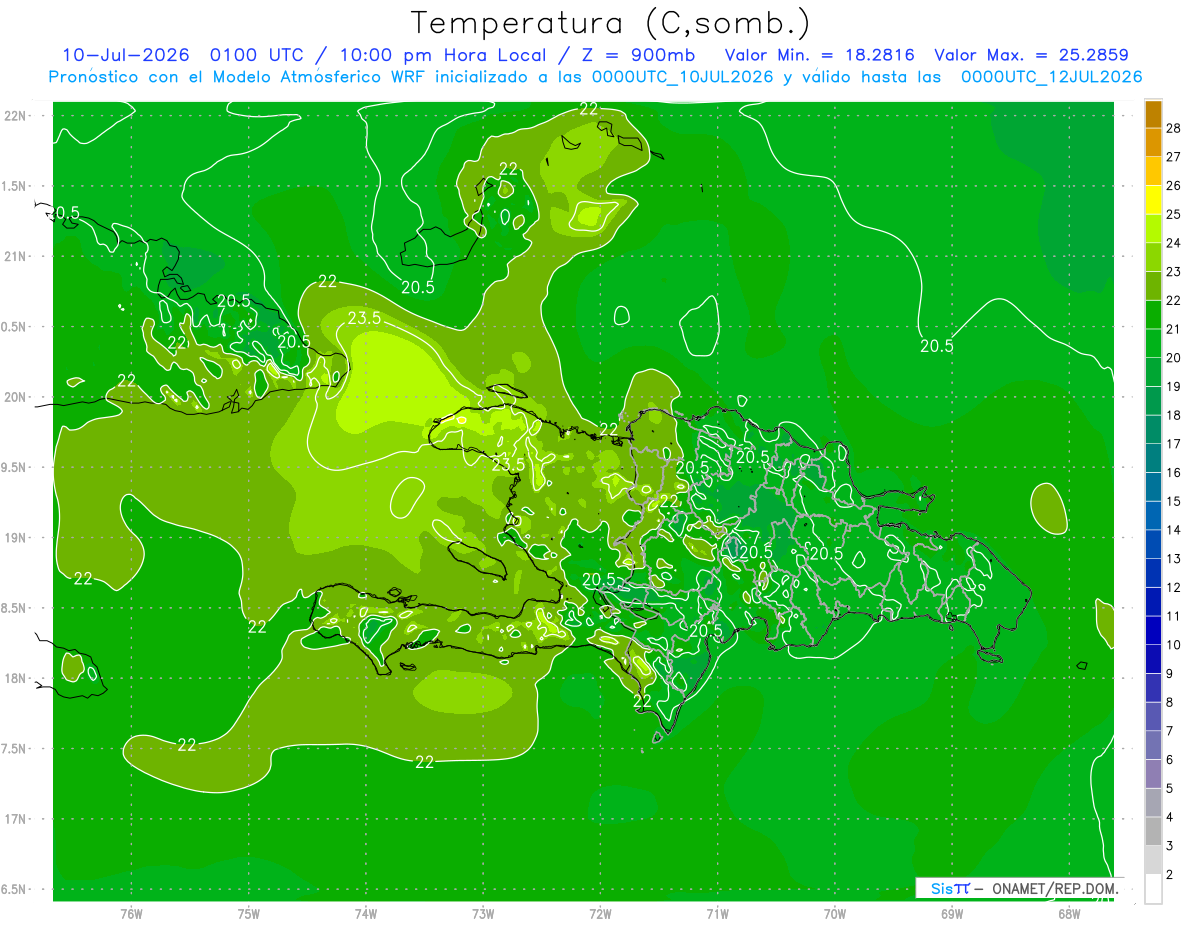Viewport: 1200px width, 927px height.
Task: Click the teal swatch between 16 and 17
Action: click(1153, 459)
